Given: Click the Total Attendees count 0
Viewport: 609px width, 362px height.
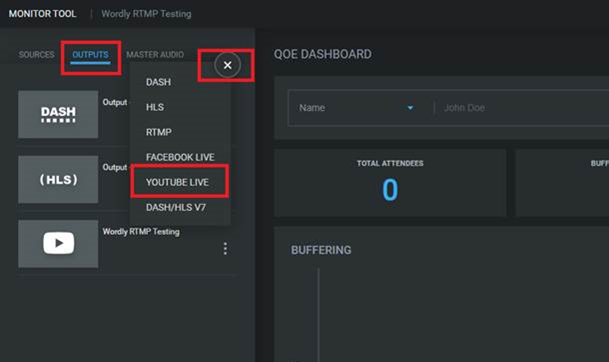Looking at the screenshot, I should tap(390, 190).
